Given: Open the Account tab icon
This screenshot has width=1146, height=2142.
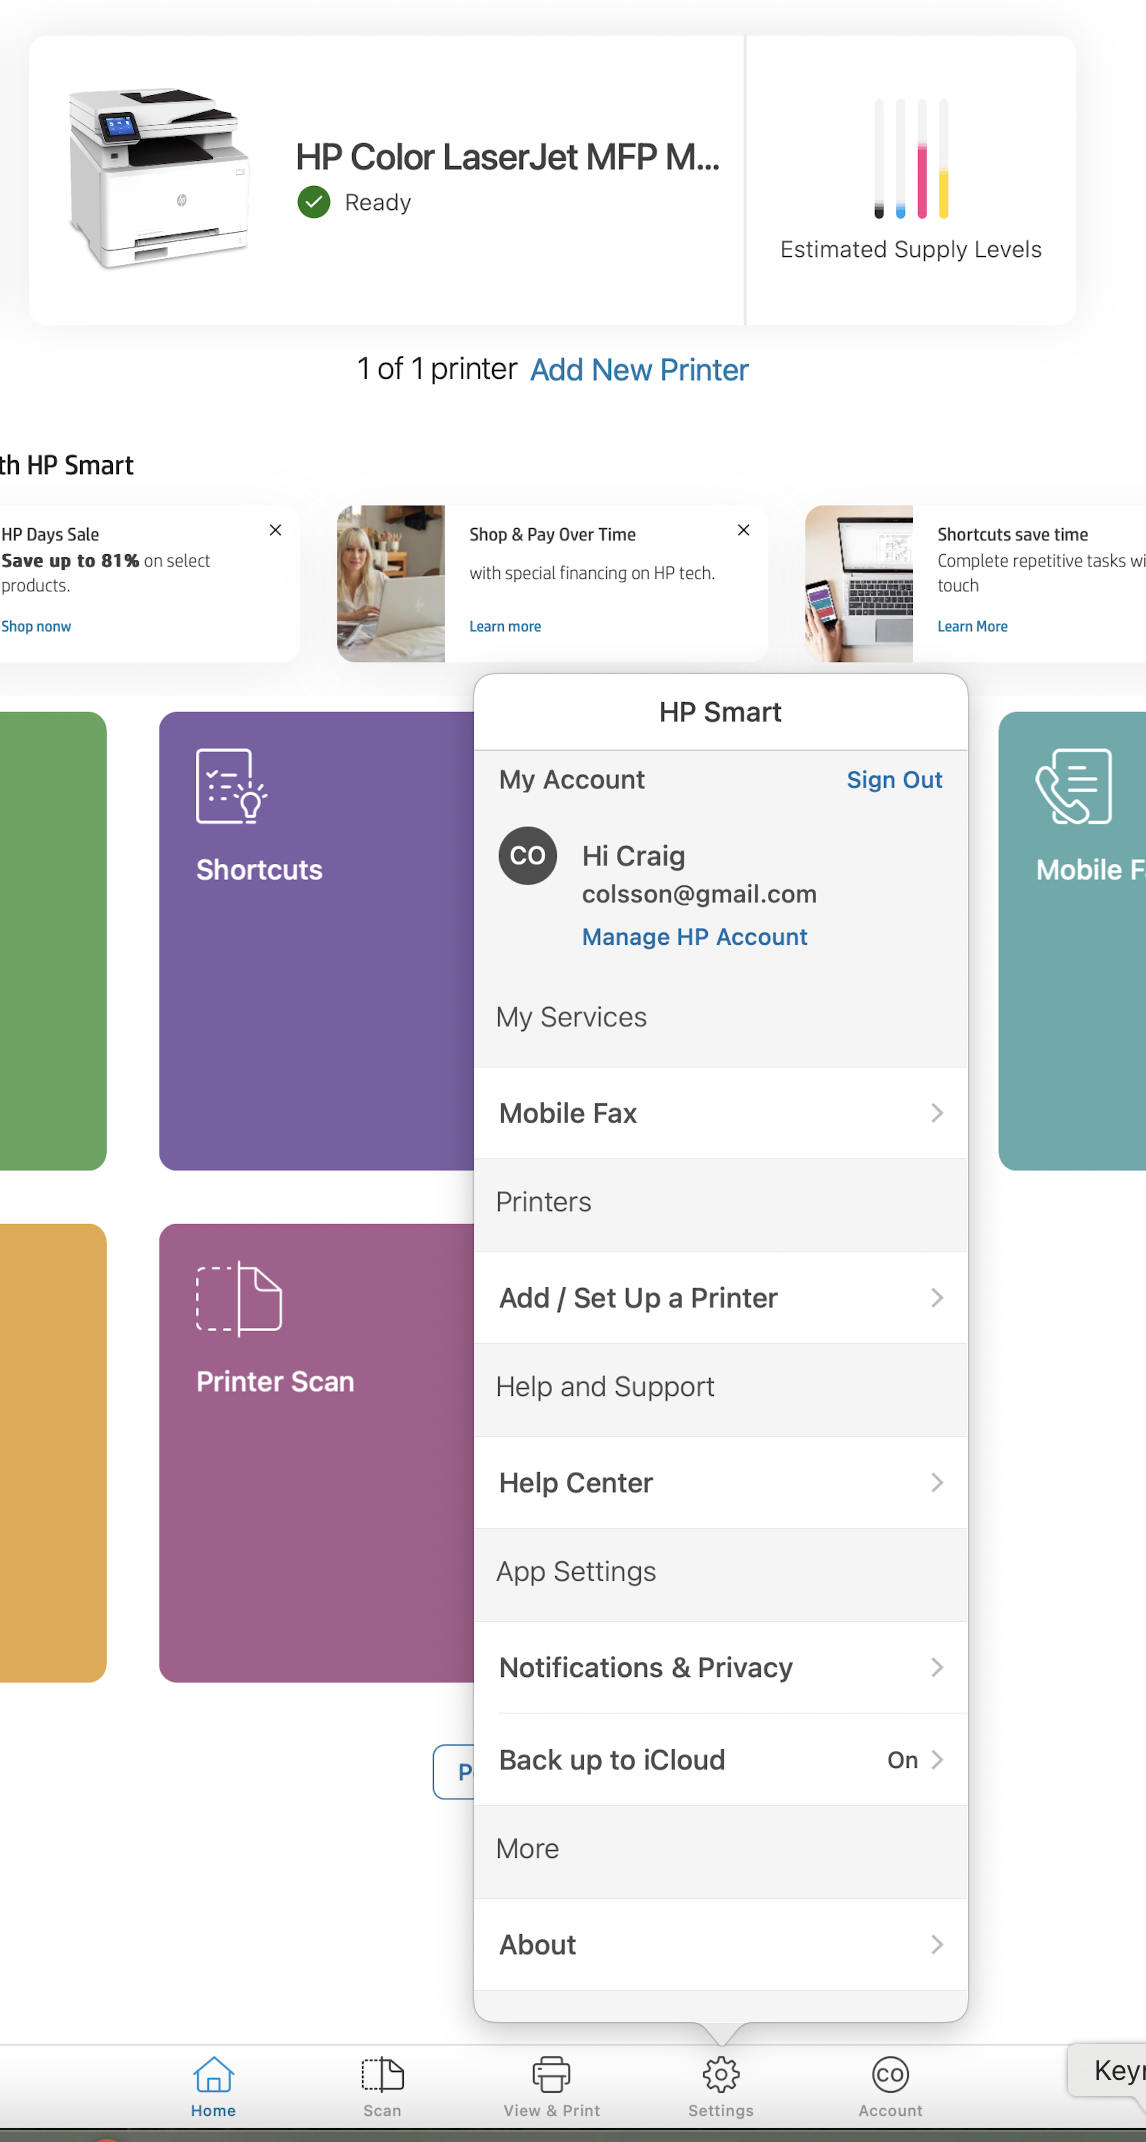Looking at the screenshot, I should coord(890,2074).
